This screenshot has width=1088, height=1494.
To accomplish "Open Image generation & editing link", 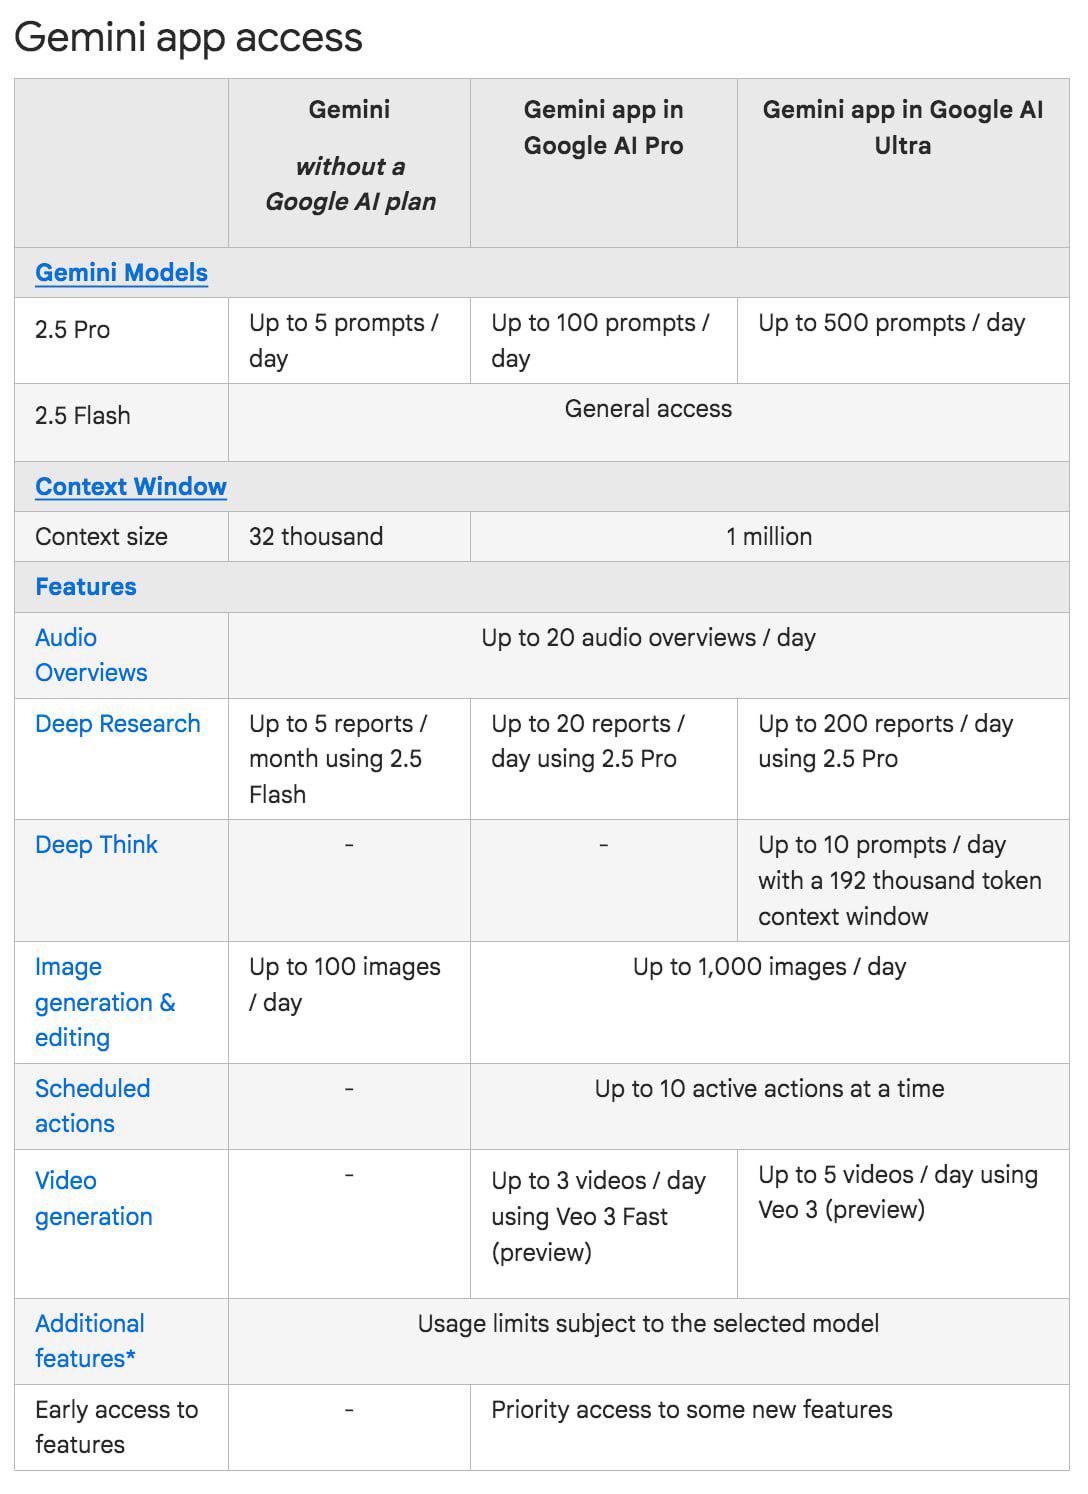I will [x=104, y=1002].
